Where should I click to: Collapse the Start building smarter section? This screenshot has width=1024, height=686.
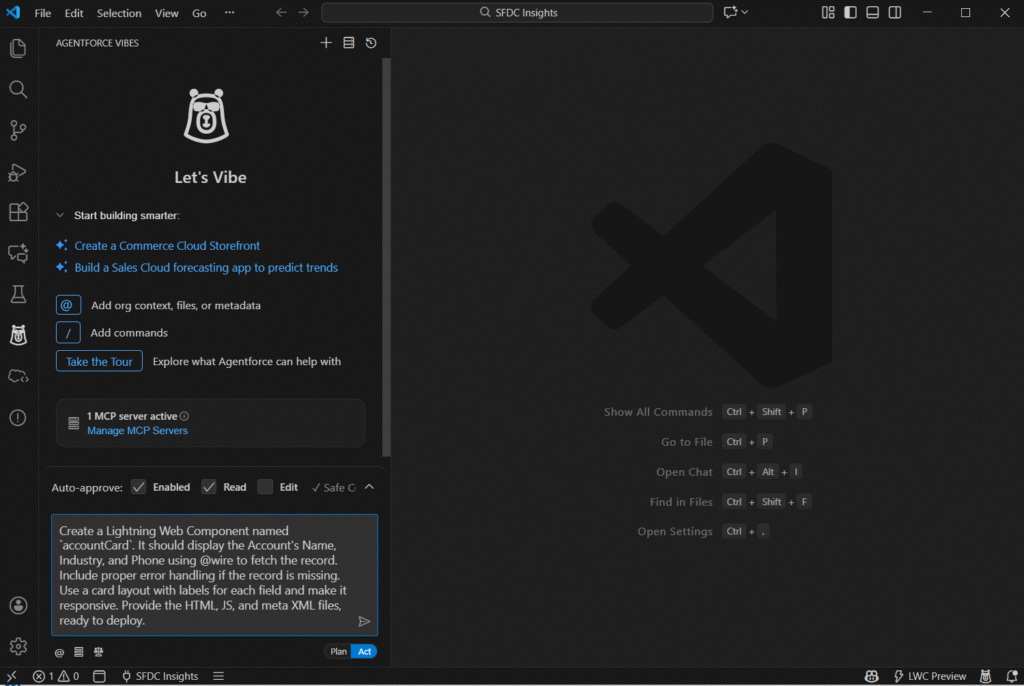[x=60, y=215]
